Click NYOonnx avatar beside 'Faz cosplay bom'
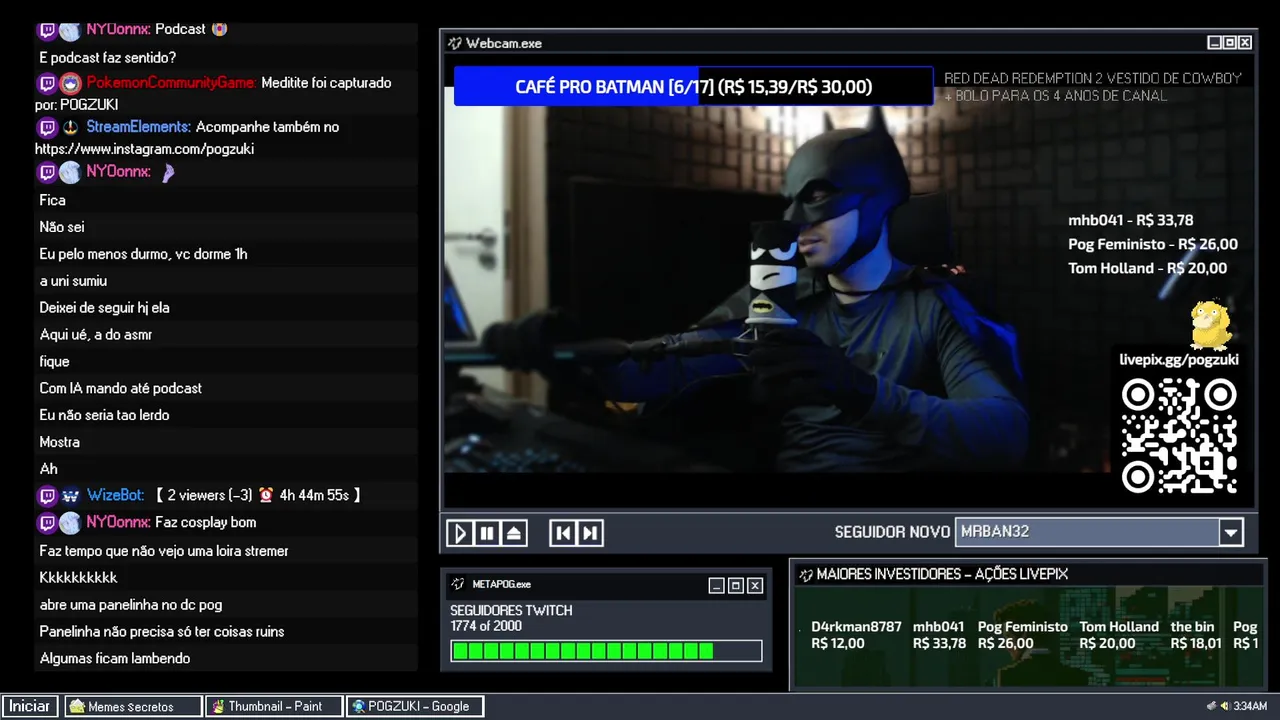 tap(70, 523)
